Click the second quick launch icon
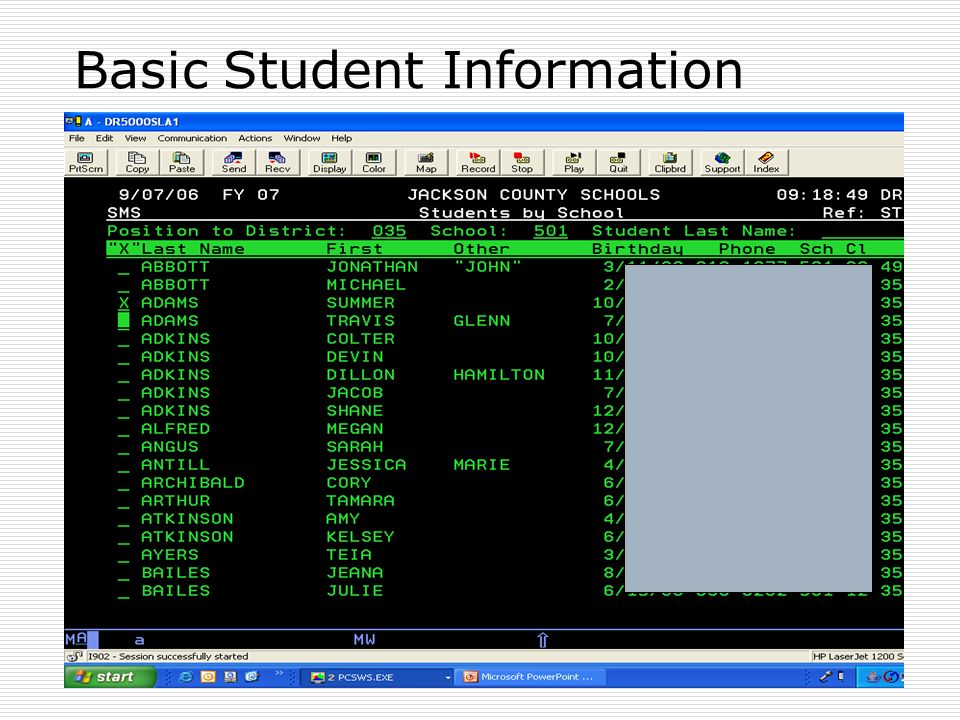The width and height of the screenshot is (960, 720). [208, 677]
